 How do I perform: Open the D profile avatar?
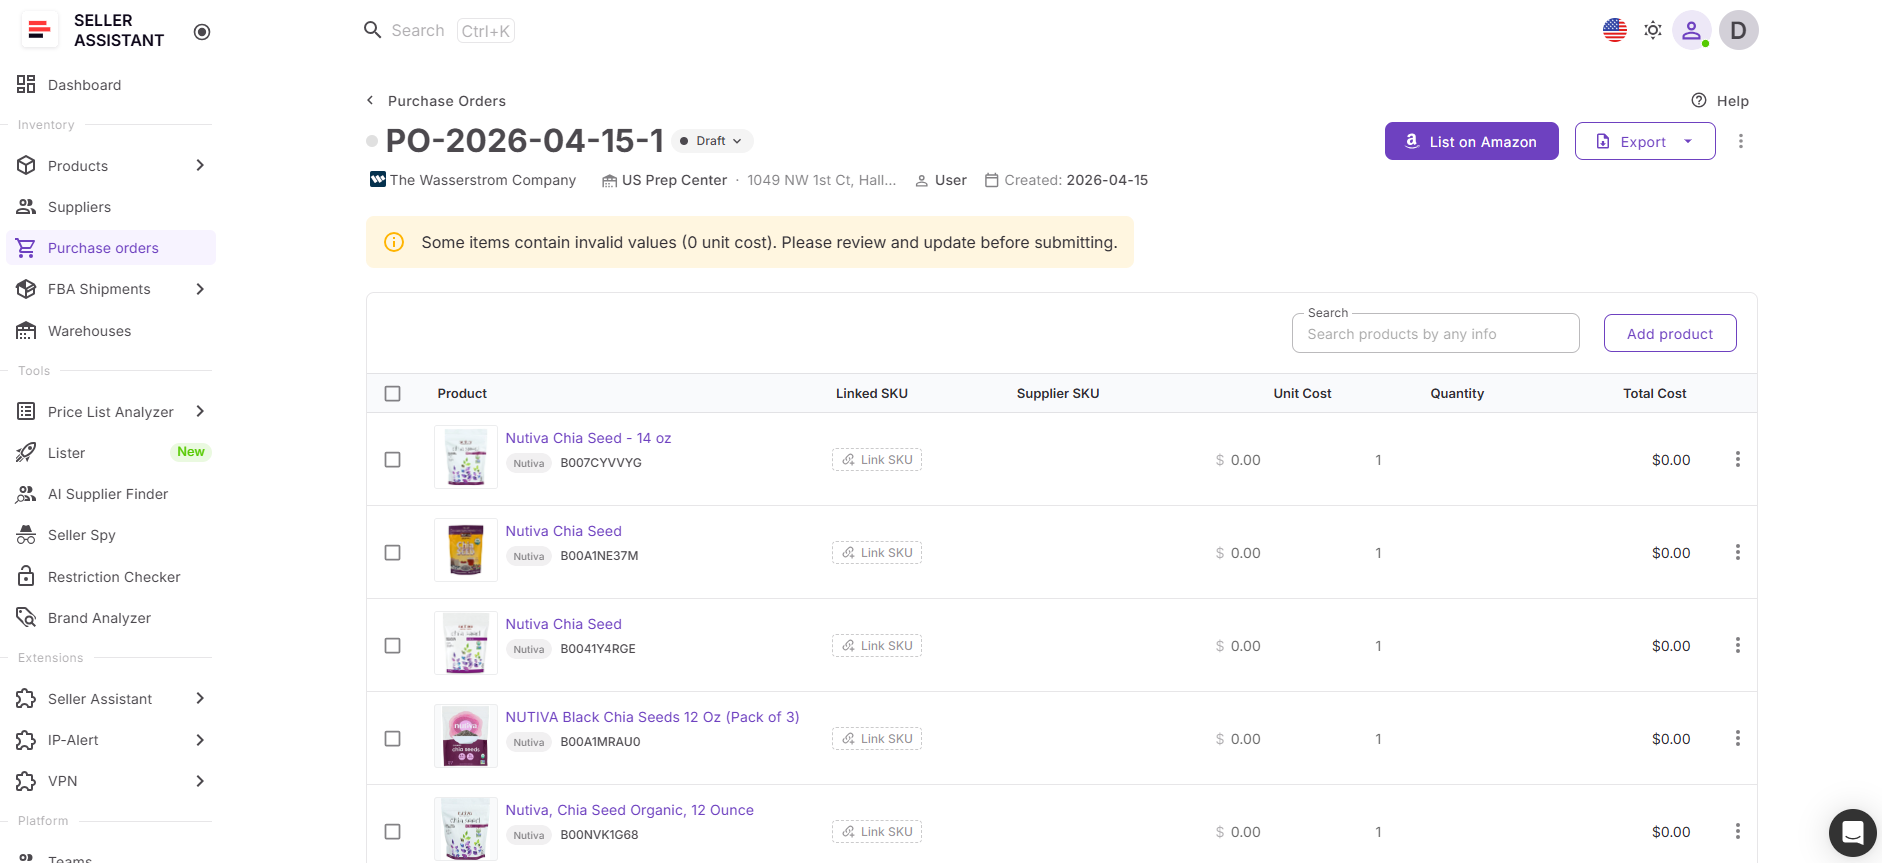[x=1739, y=30]
